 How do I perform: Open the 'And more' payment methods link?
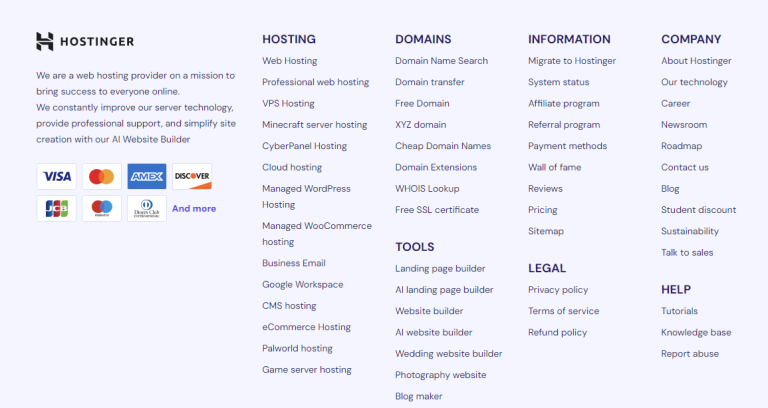coord(194,209)
